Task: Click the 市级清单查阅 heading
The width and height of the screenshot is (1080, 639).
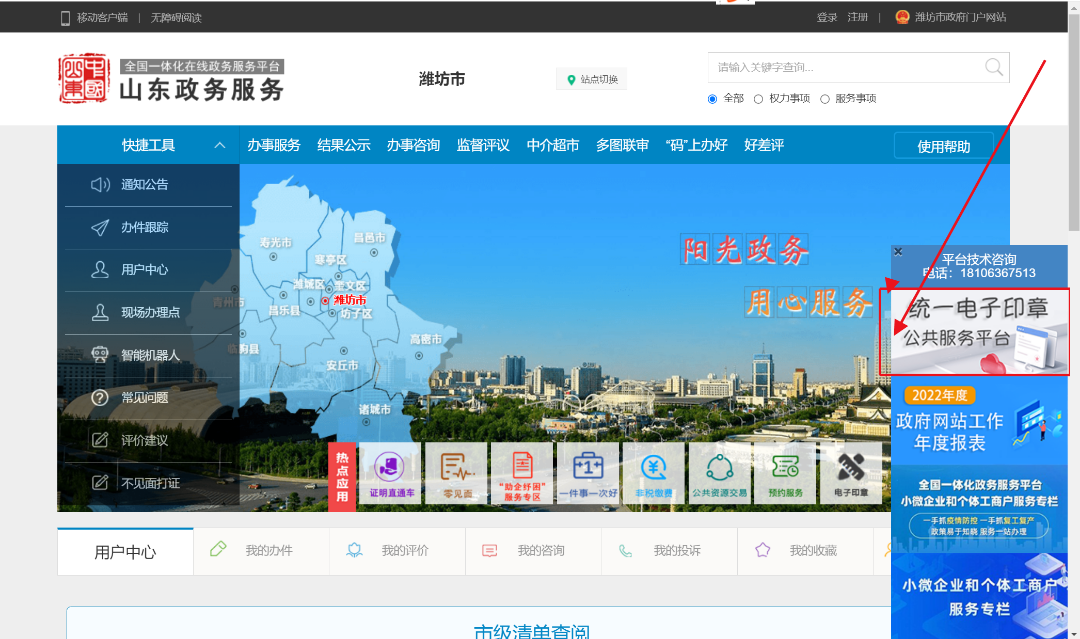Action: (532, 630)
